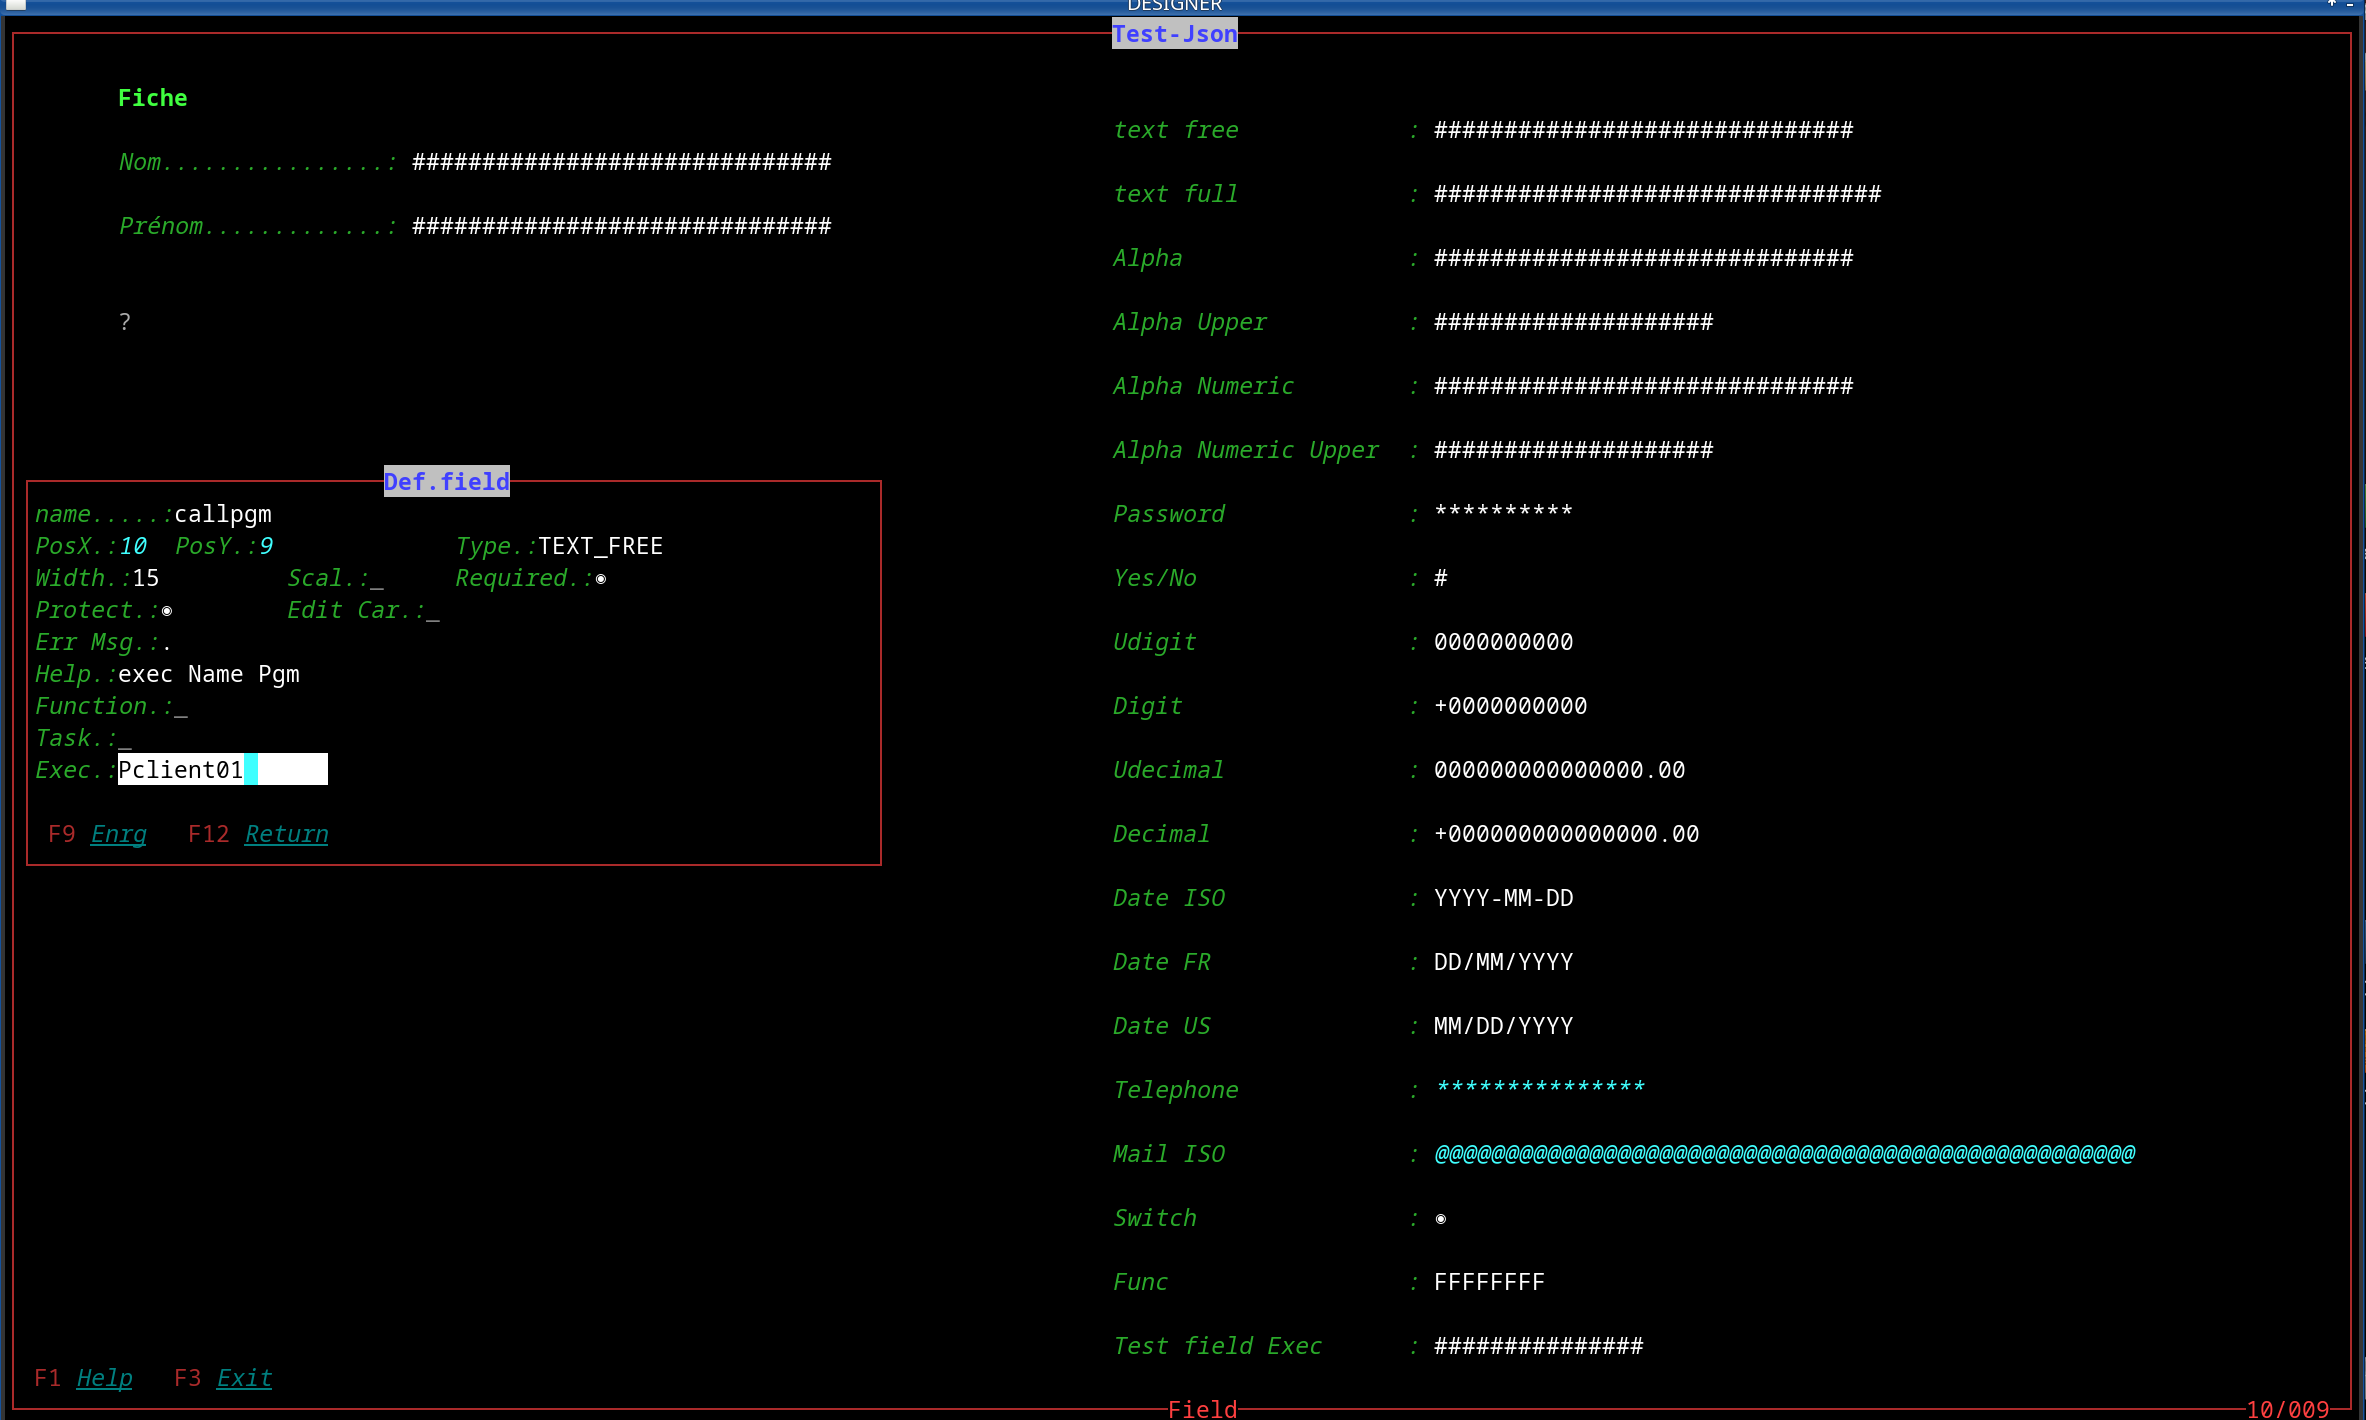Click the Def.field window title
The image size is (2366, 1420).
click(x=446, y=482)
